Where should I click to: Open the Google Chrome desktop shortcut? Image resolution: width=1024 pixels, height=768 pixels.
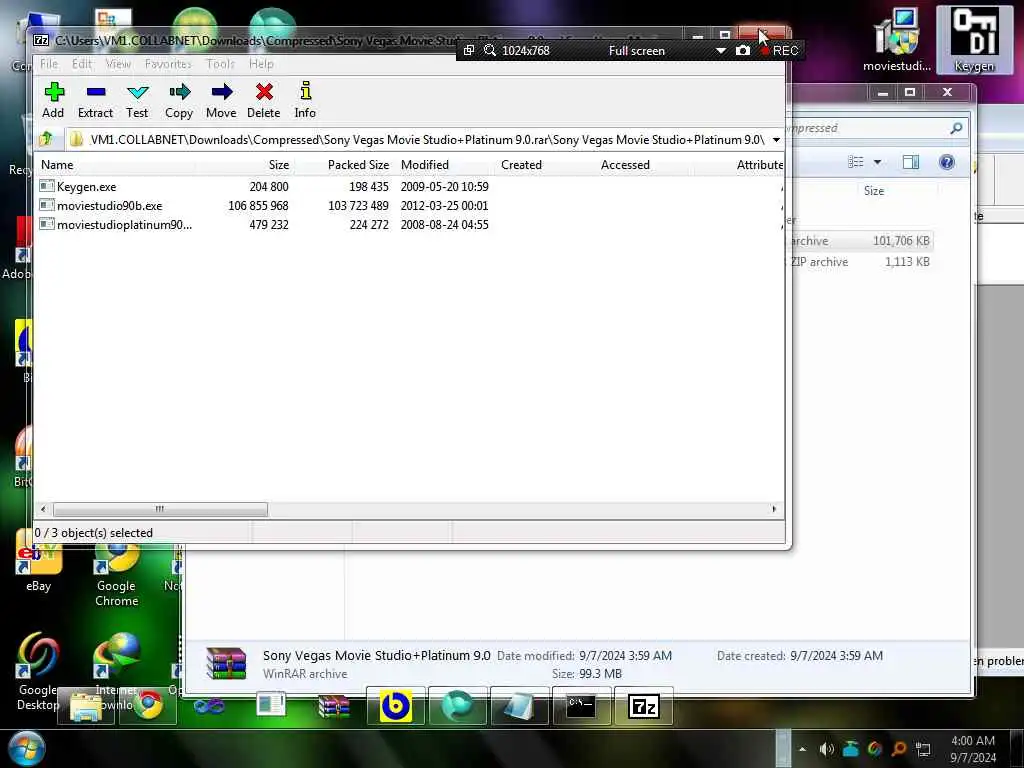[x=116, y=575]
